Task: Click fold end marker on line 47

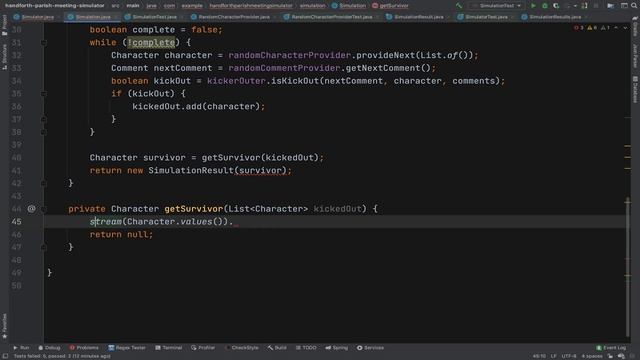Action: [x=44, y=247]
